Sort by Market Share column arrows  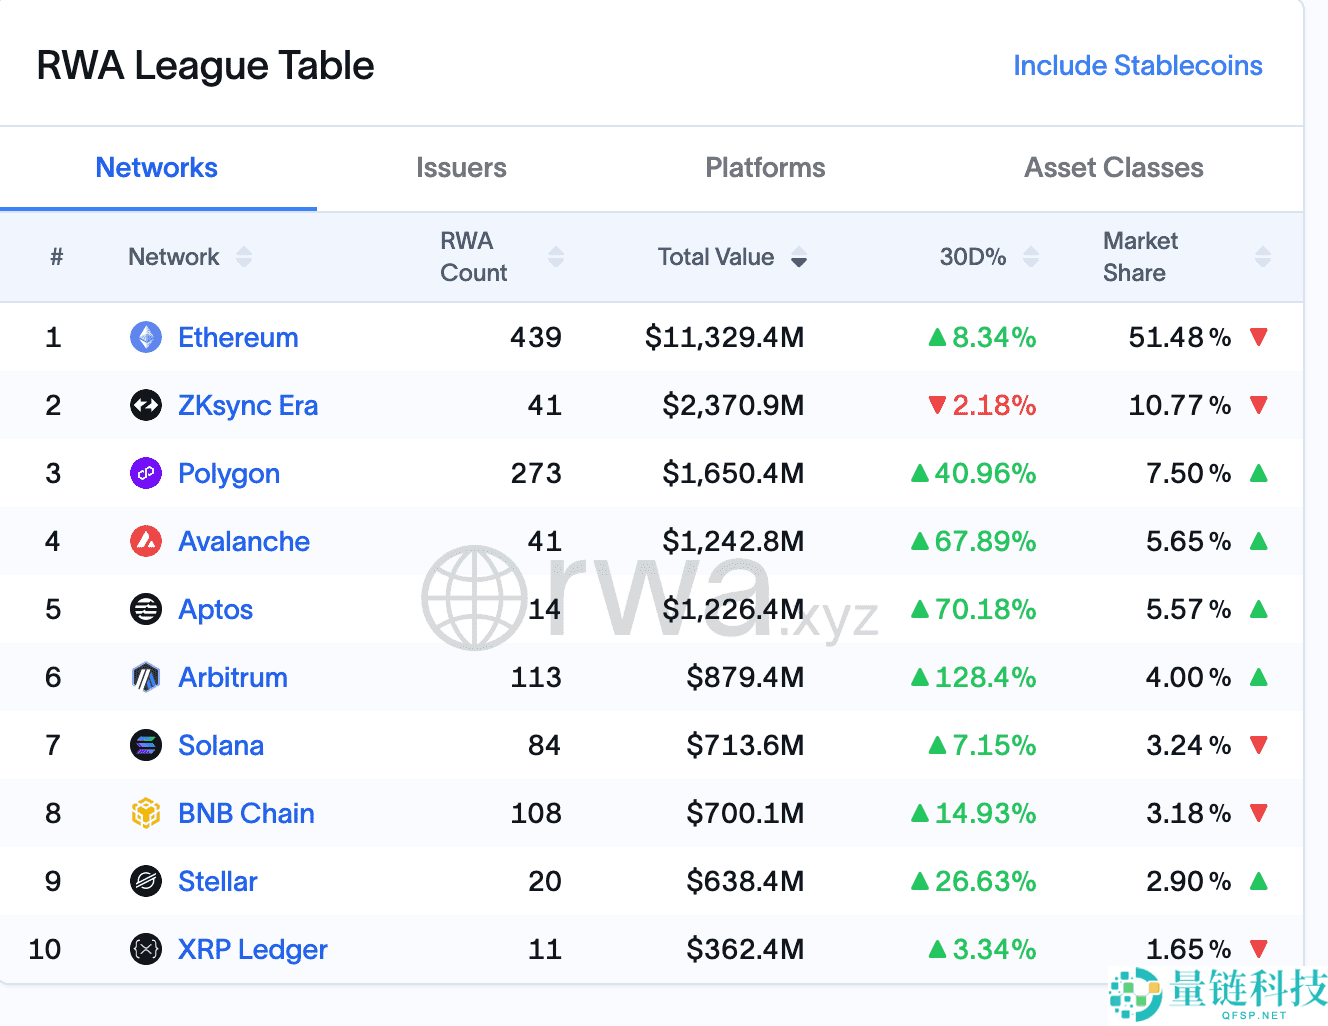coord(1262,257)
